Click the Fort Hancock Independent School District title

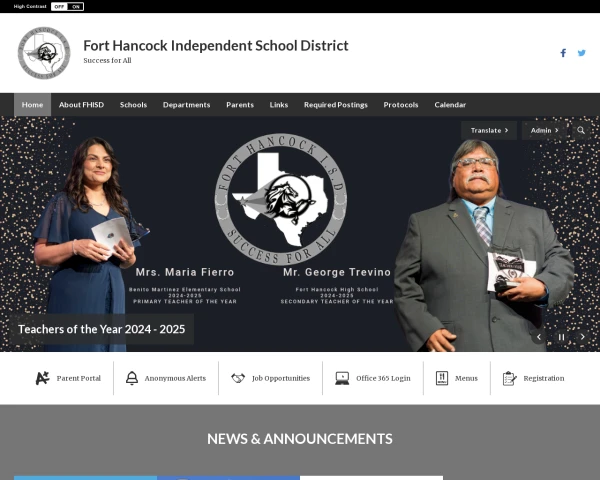216,46
